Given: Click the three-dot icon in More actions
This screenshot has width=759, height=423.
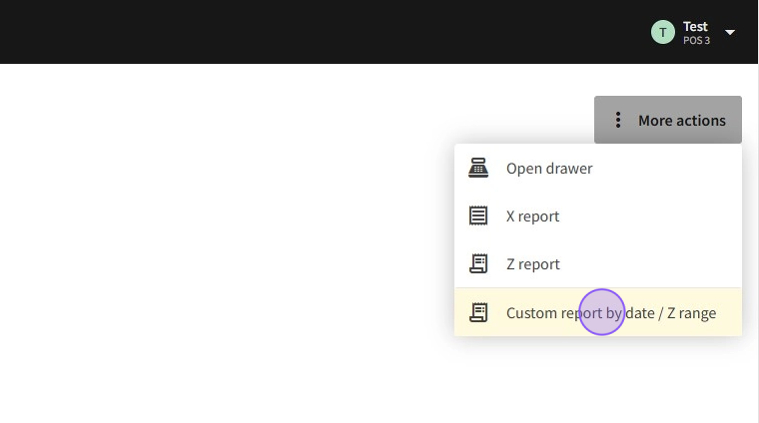Looking at the screenshot, I should pos(618,120).
